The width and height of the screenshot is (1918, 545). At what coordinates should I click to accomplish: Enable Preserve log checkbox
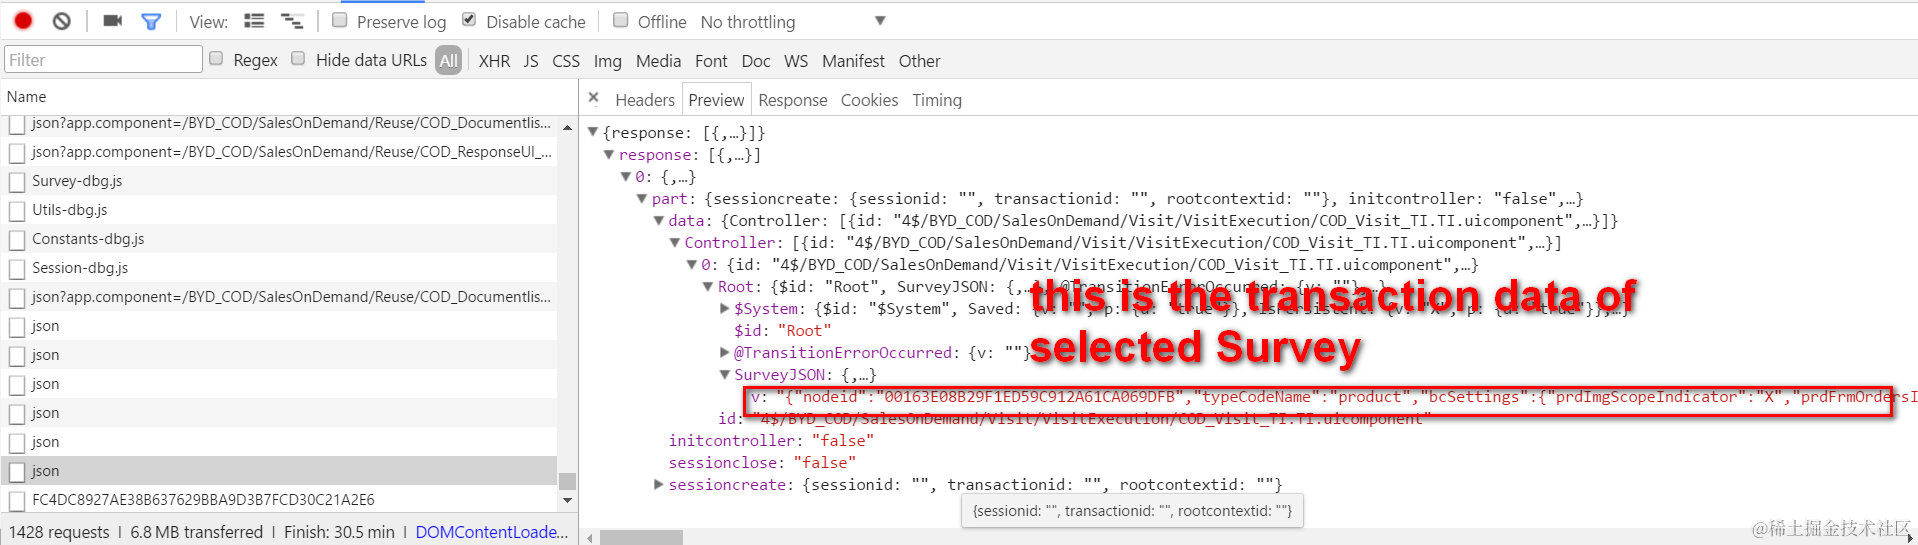pyautogui.click(x=340, y=20)
